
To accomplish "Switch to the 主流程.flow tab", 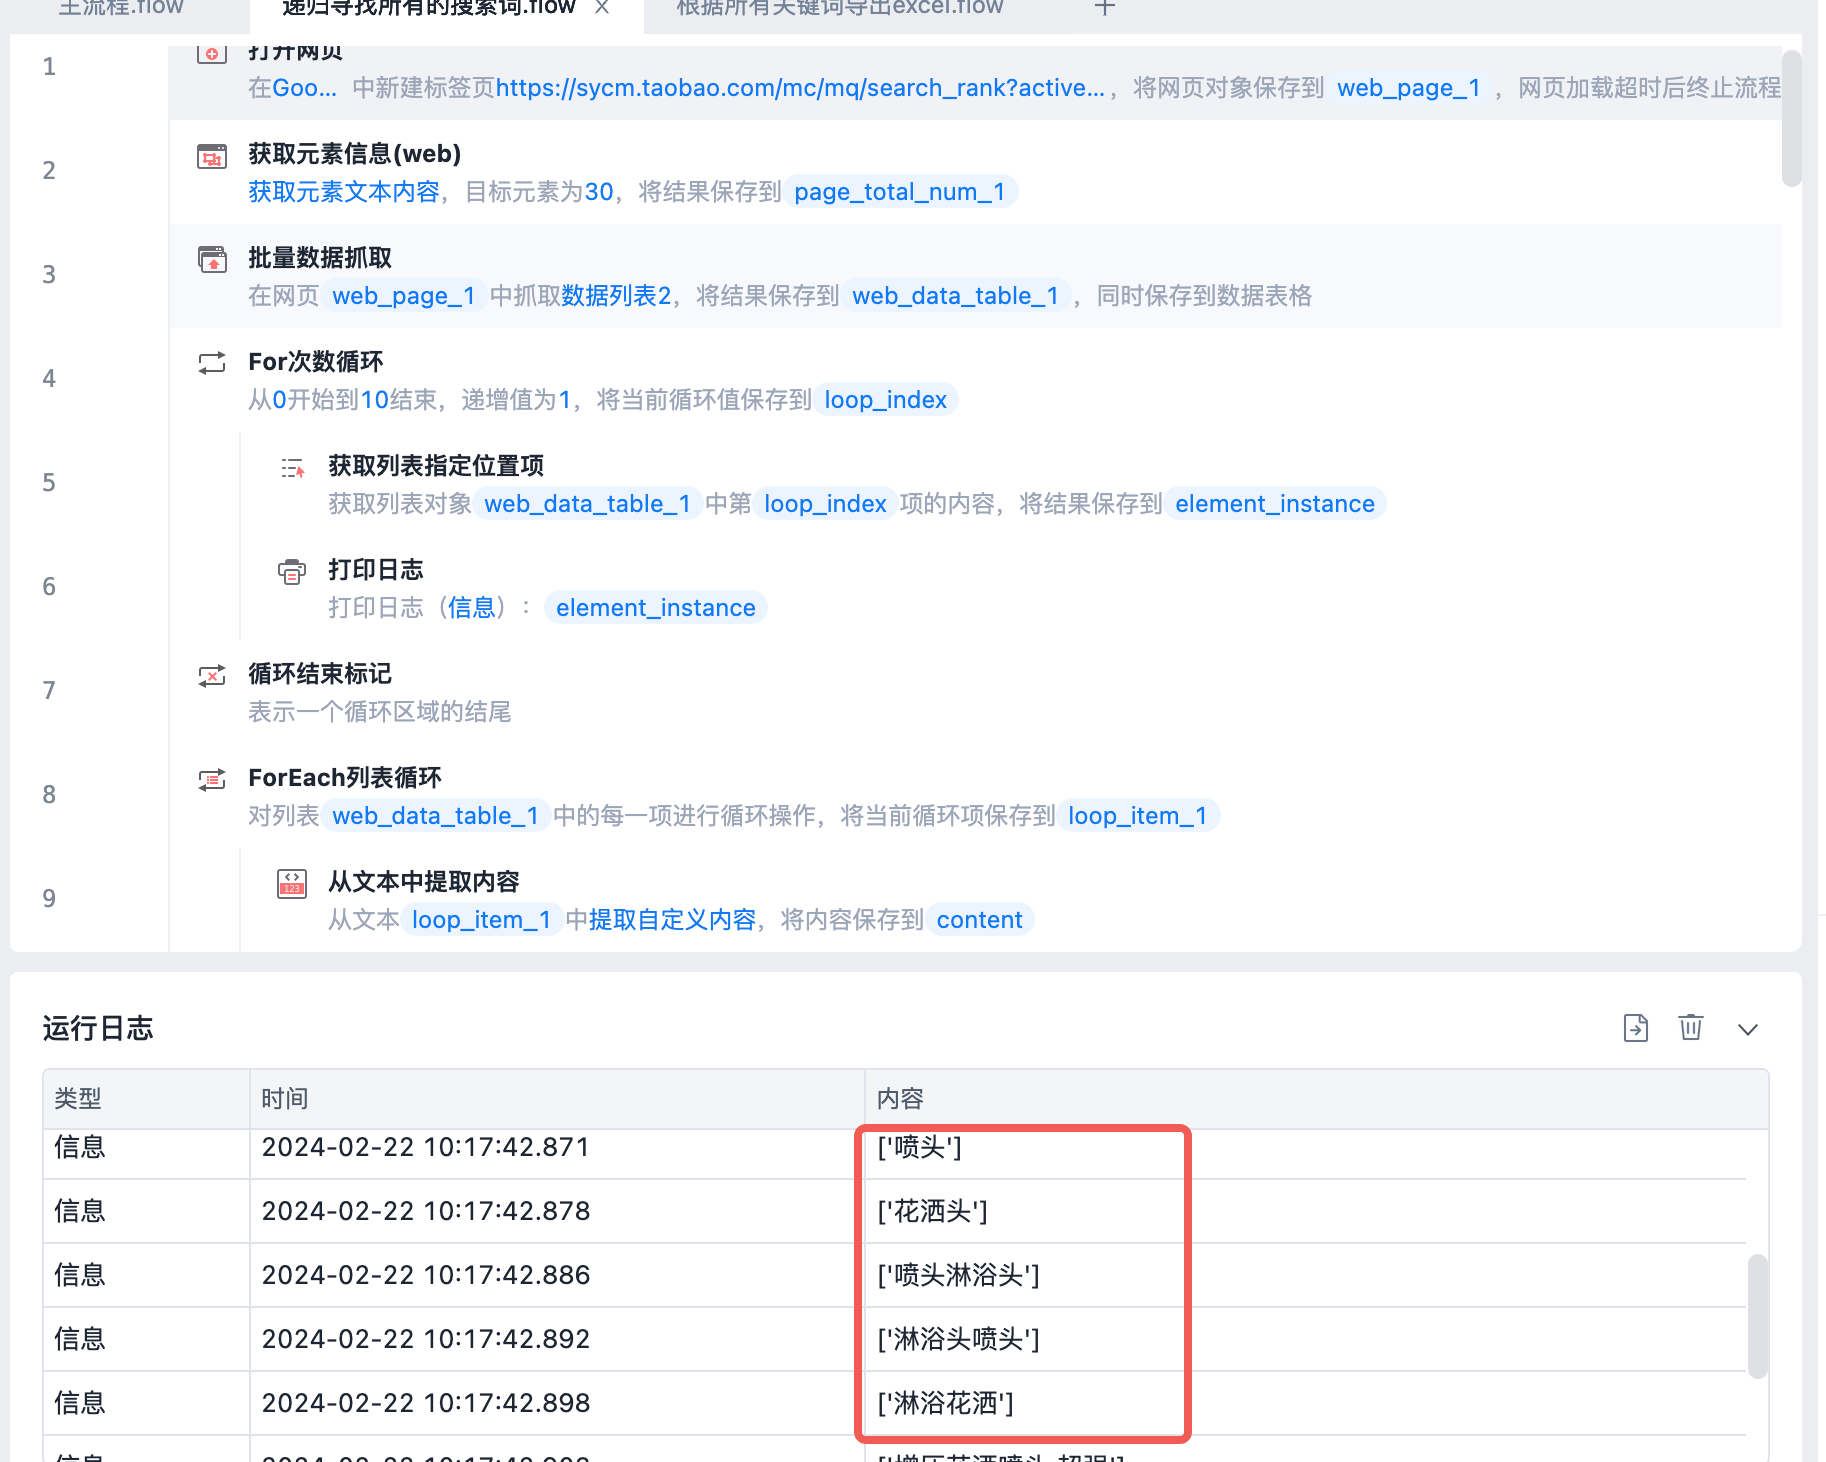I will (121, 8).
